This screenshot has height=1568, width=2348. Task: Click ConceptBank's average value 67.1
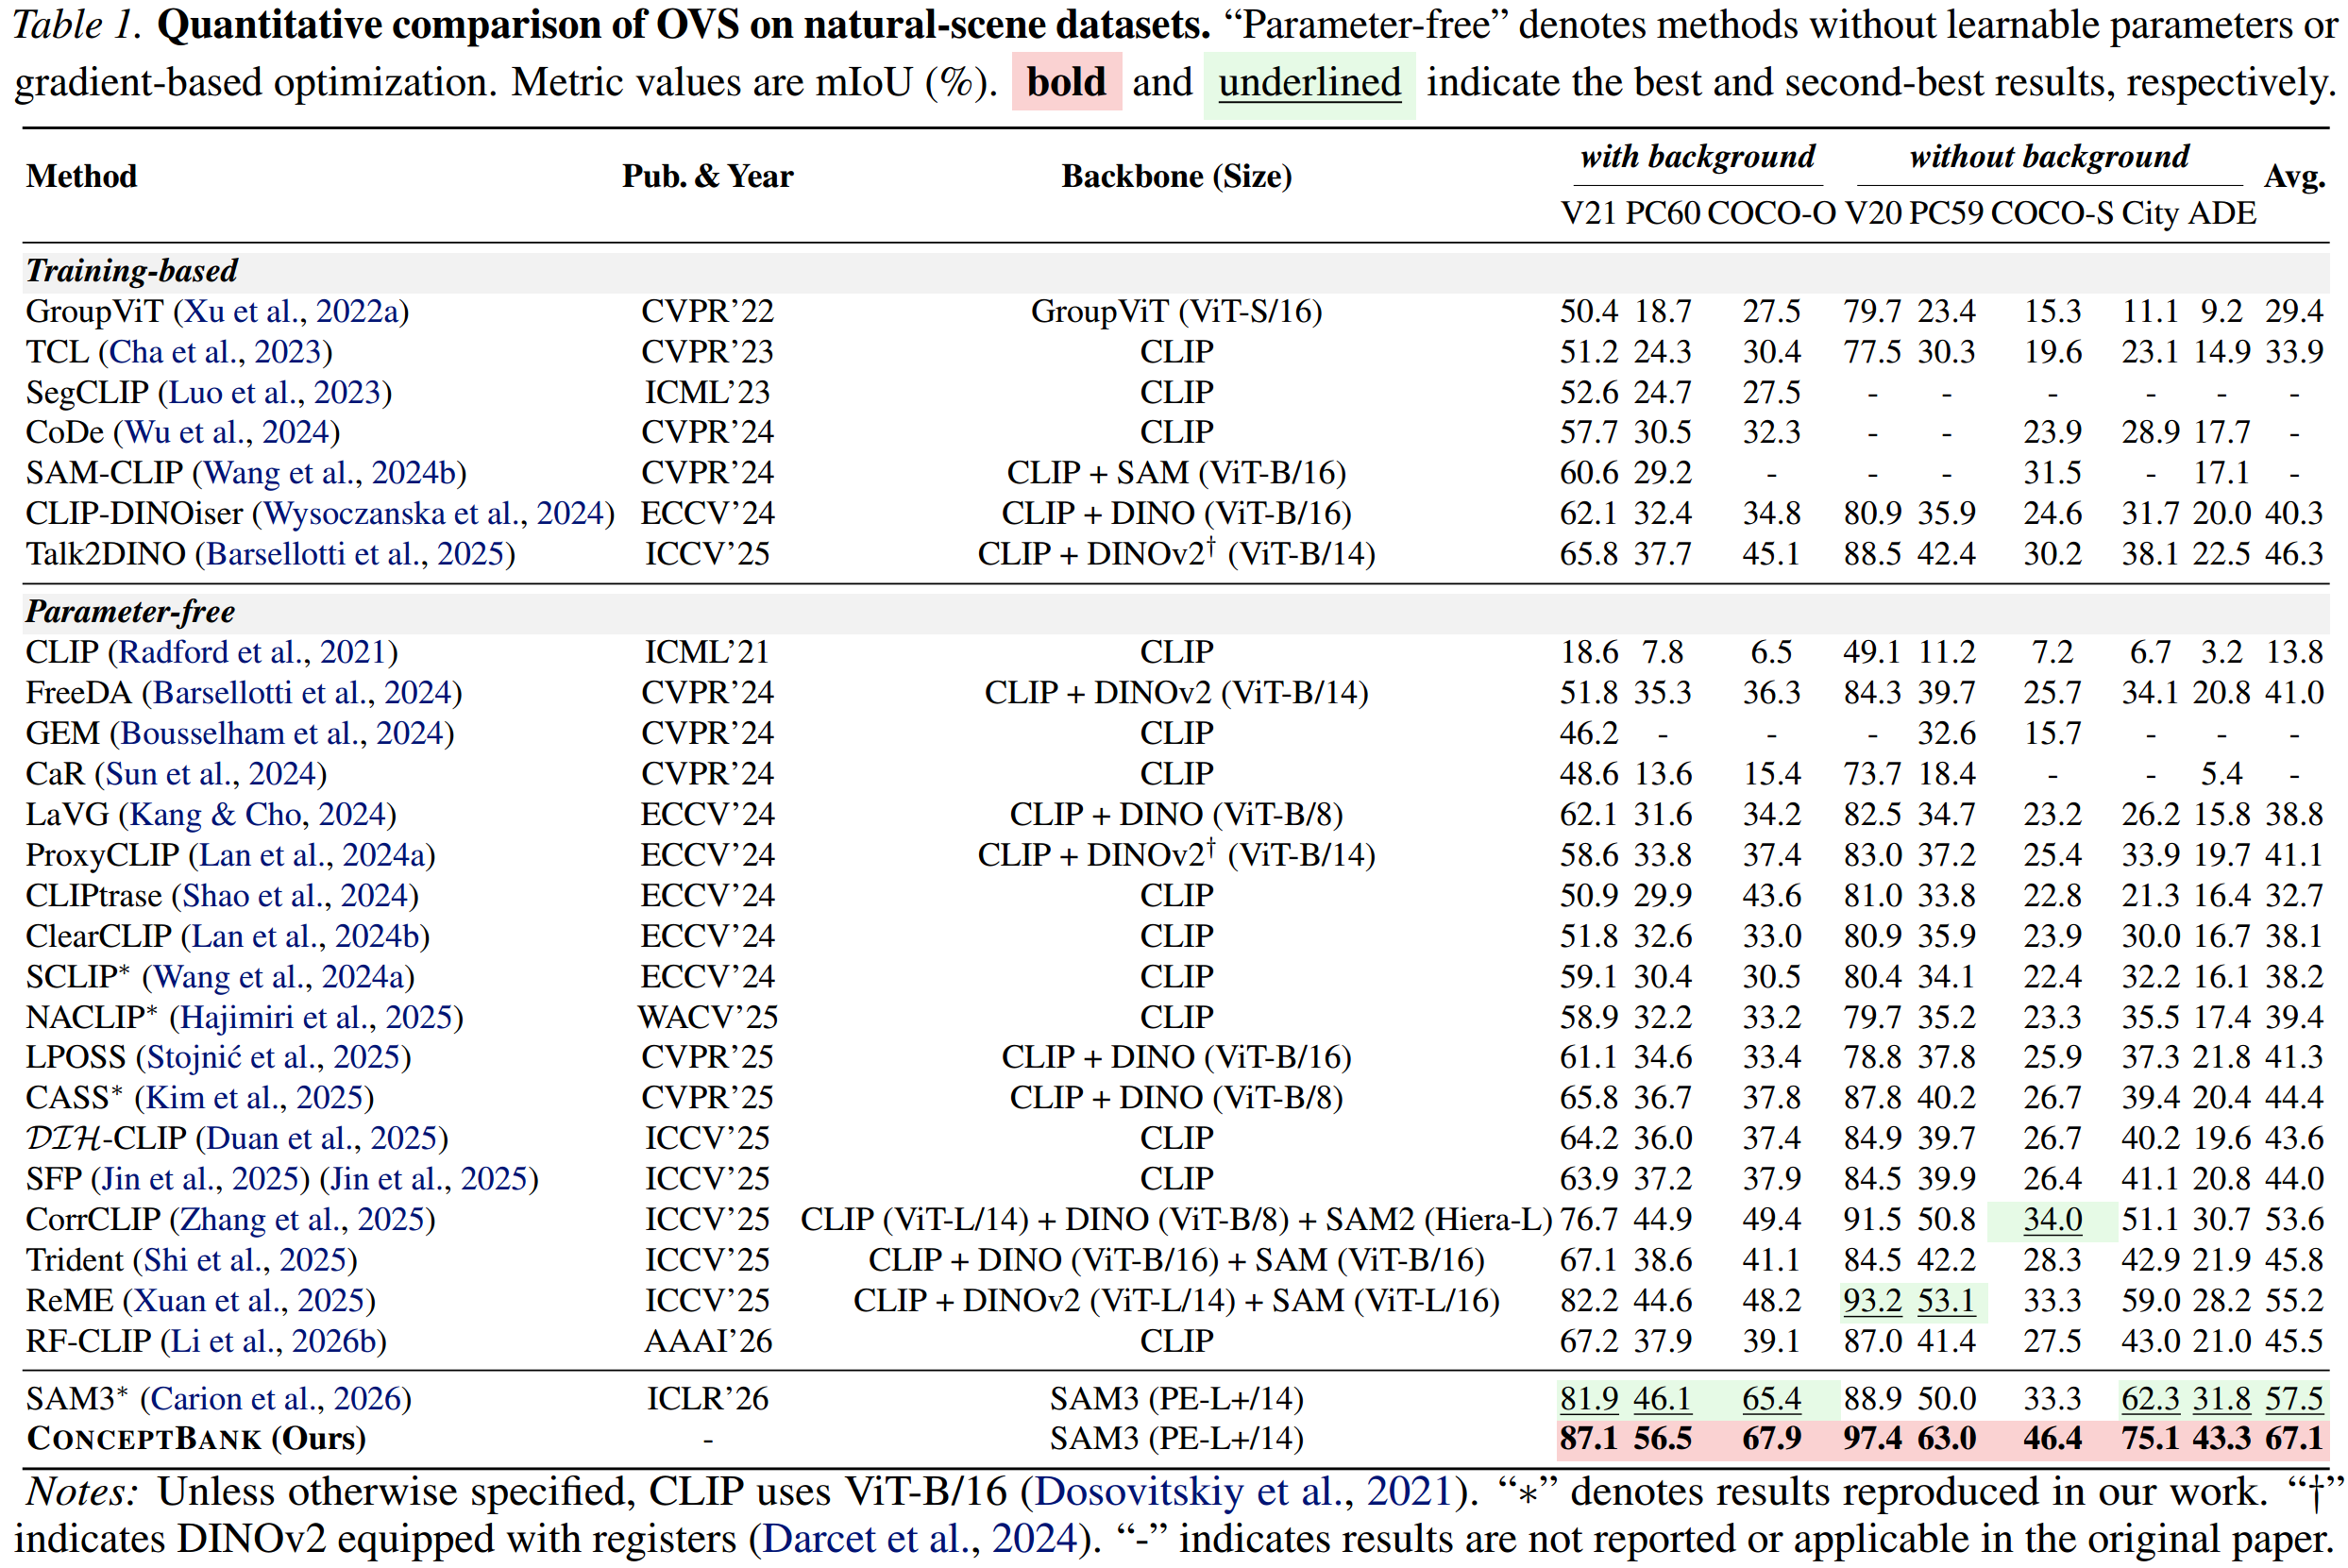(x=2294, y=1439)
